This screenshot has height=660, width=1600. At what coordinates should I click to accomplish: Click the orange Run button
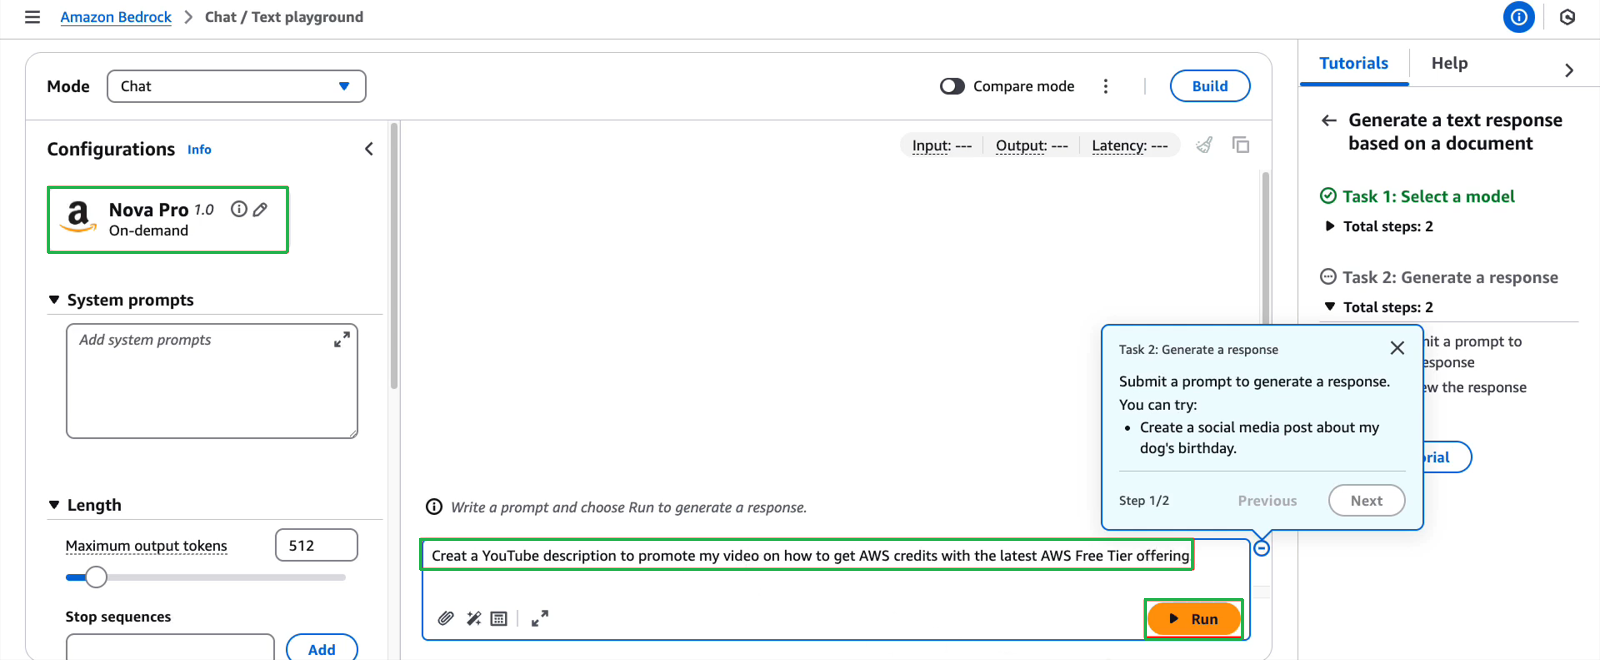[x=1194, y=619]
